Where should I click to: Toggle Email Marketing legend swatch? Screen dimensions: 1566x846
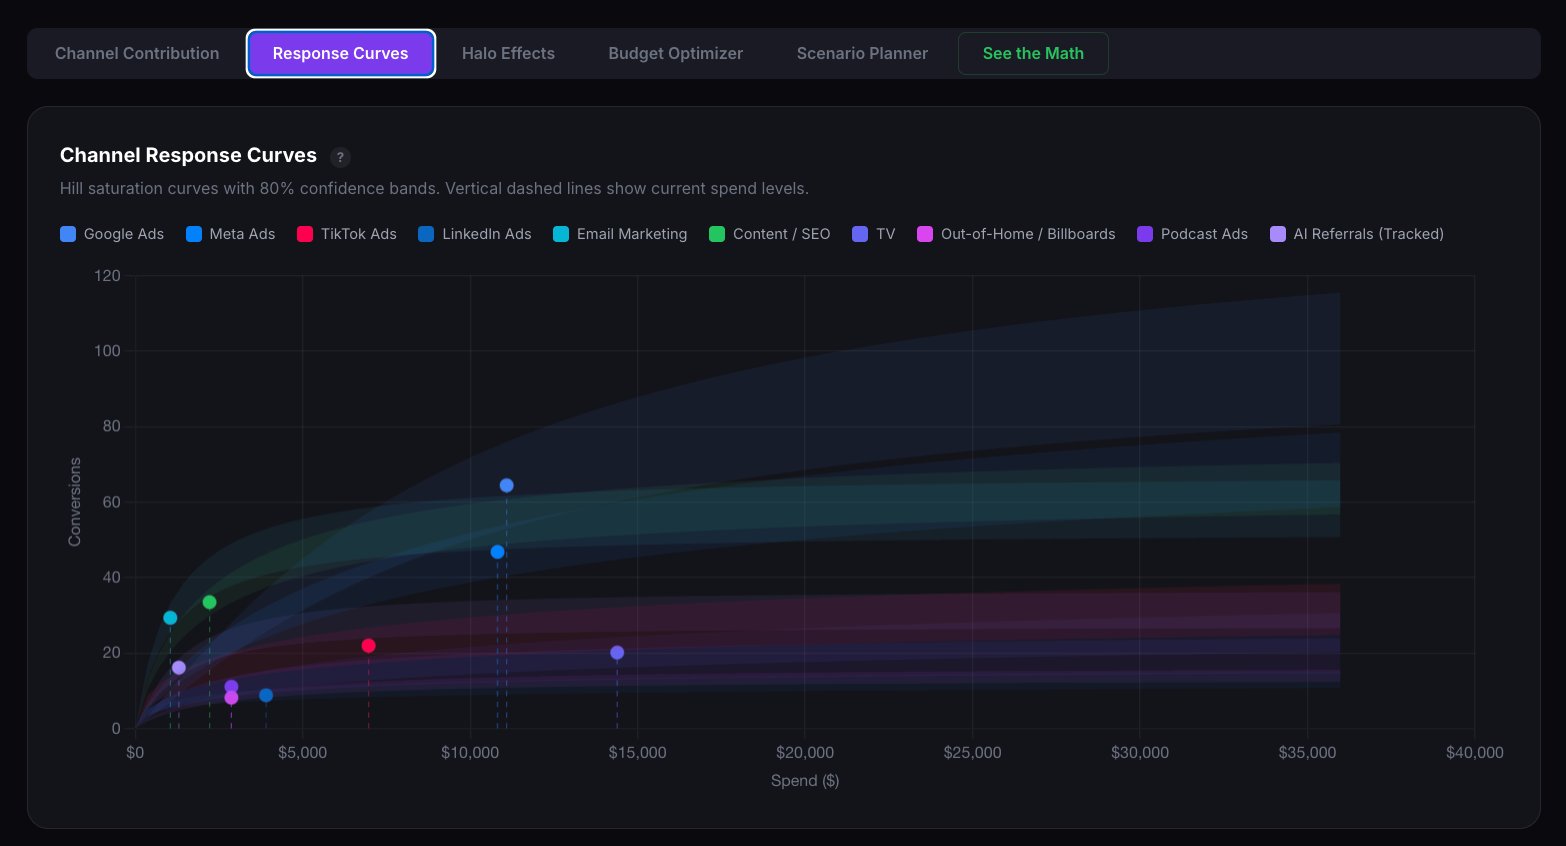tap(561, 234)
